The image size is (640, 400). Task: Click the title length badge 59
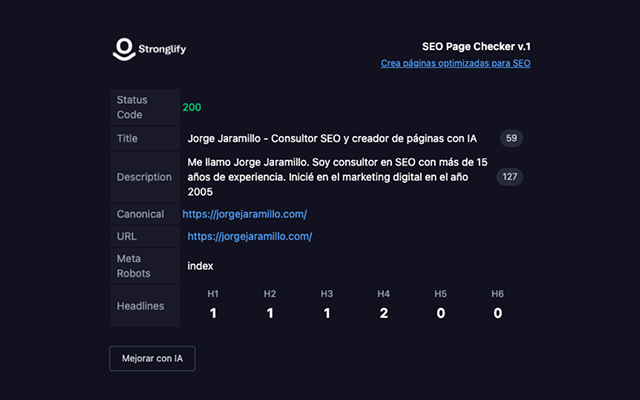coord(511,138)
